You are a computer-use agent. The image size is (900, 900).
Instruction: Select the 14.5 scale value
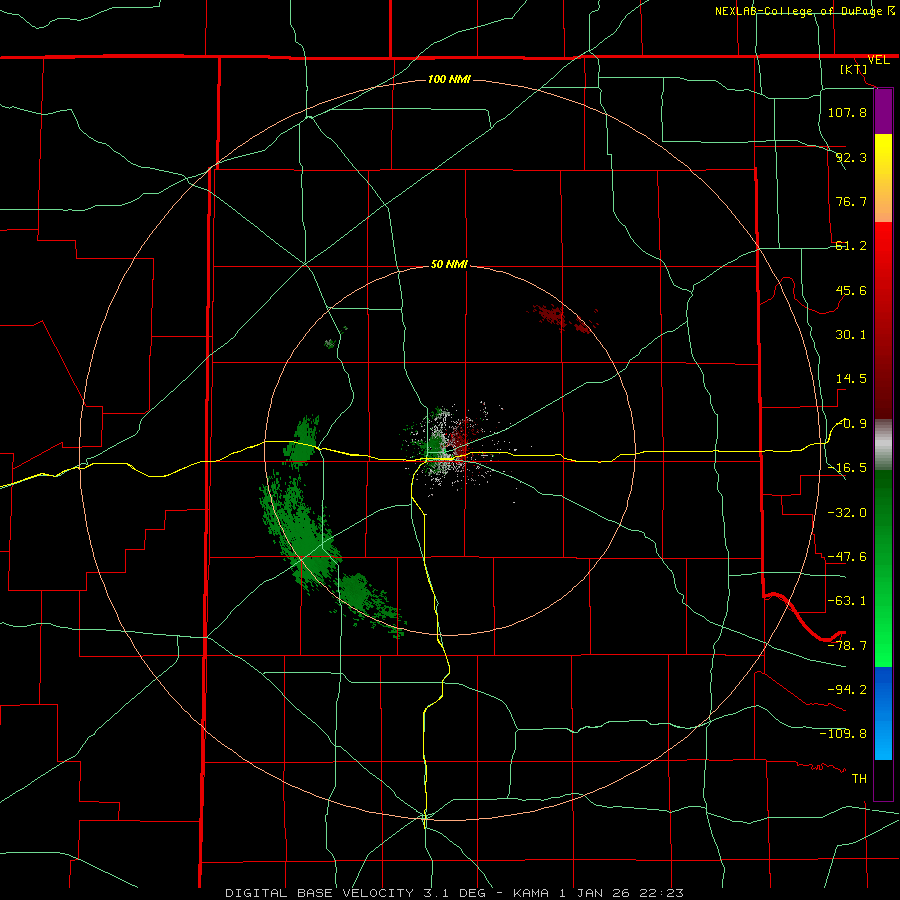(x=851, y=379)
